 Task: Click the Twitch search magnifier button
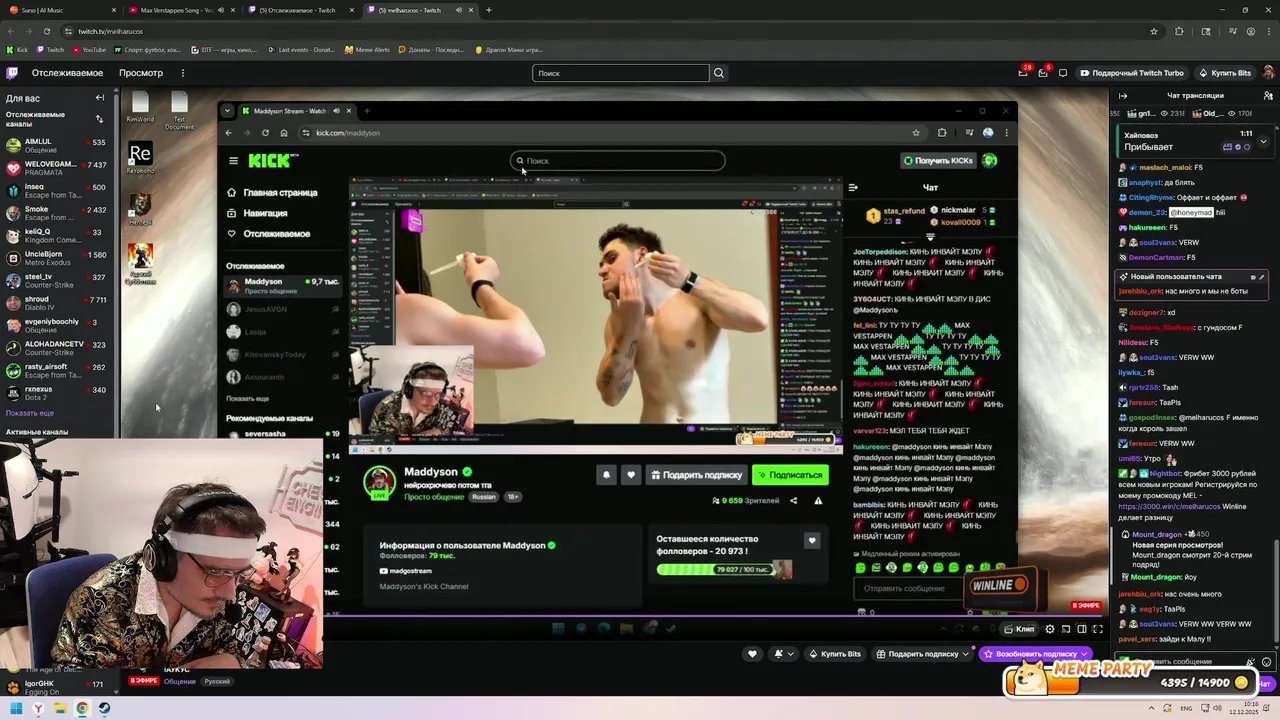tap(718, 73)
